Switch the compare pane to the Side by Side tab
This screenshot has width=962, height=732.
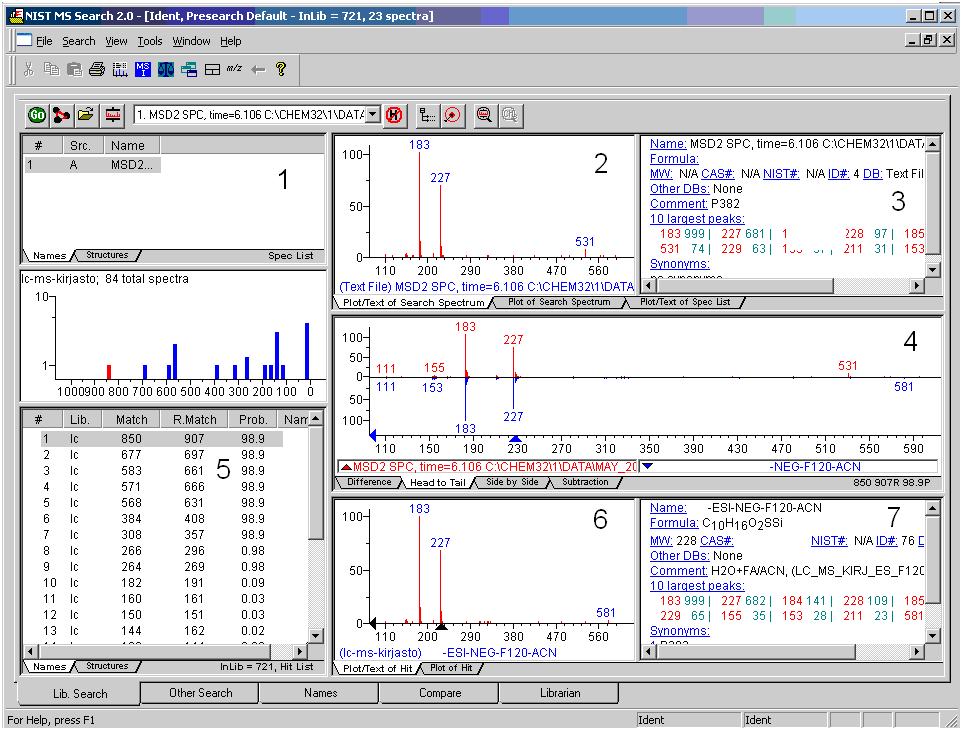pyautogui.click(x=512, y=482)
